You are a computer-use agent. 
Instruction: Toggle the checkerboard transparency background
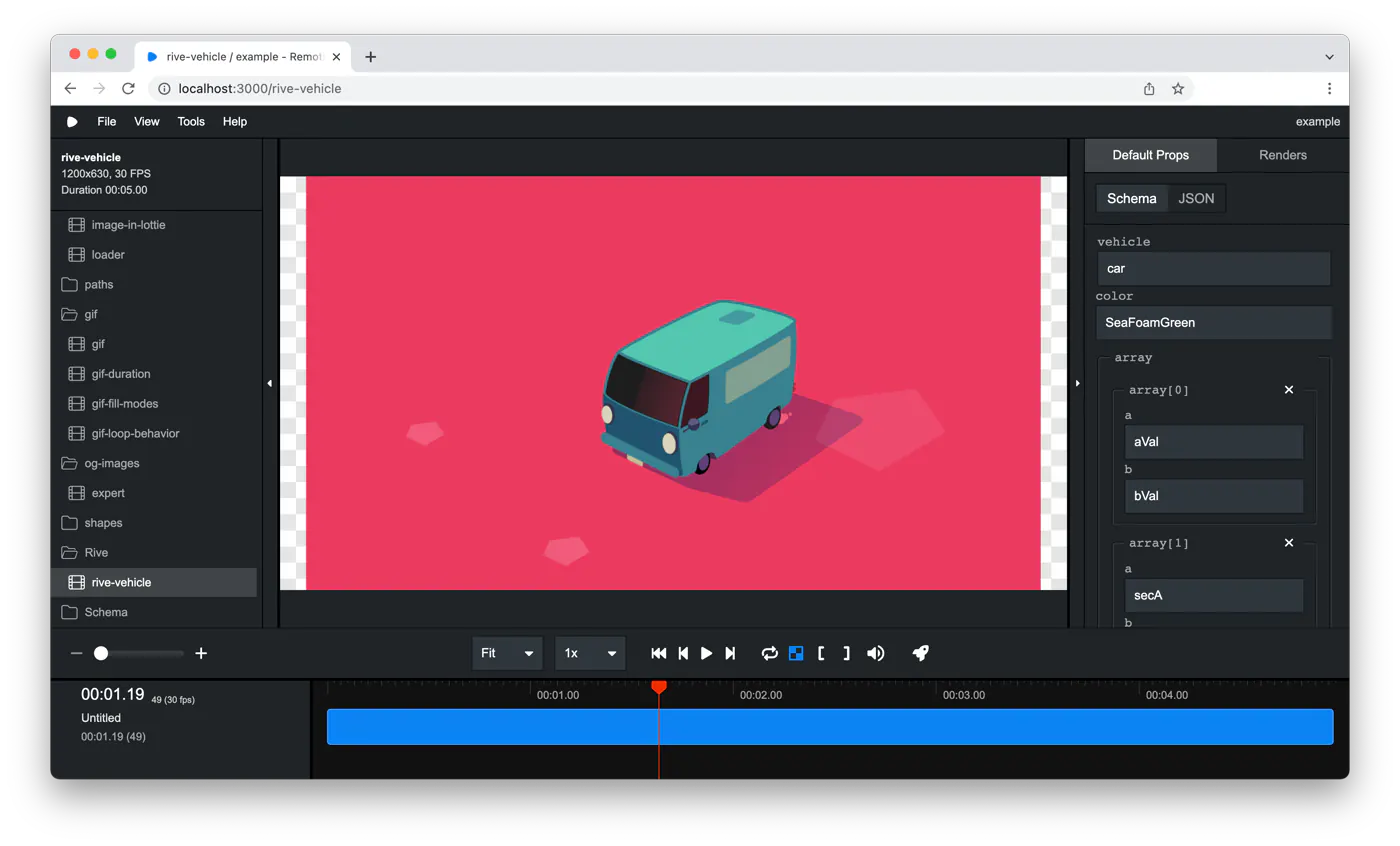(796, 653)
